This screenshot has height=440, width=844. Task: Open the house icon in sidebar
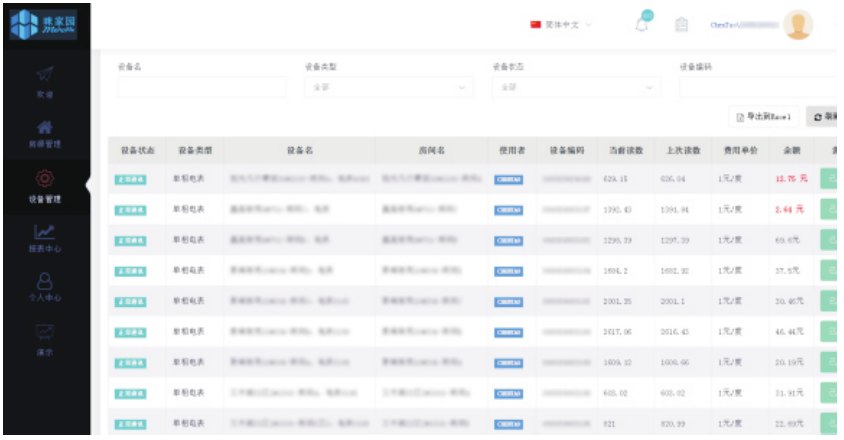click(45, 128)
